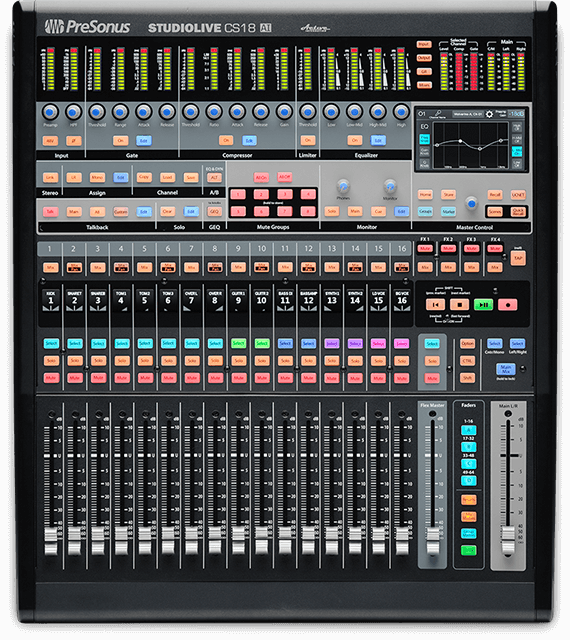Viewport: 570px width, 640px height.
Task: Arm recording with the red record button
Action: [508, 305]
